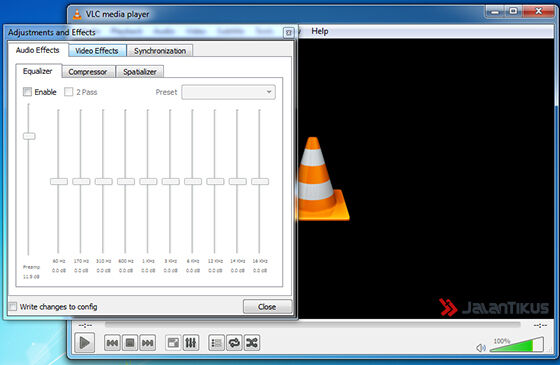Click the Adjustments and Effects title-bar button
560x365 pixels.
tap(289, 33)
